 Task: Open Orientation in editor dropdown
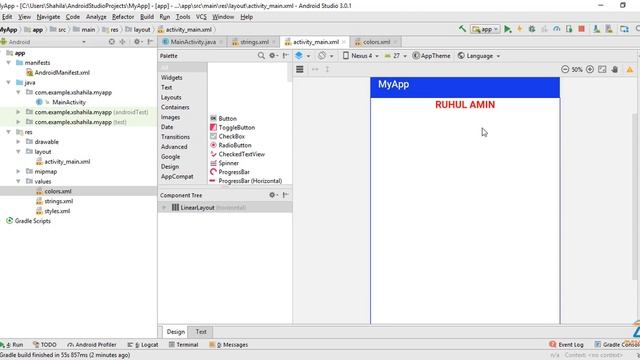tap(326, 56)
